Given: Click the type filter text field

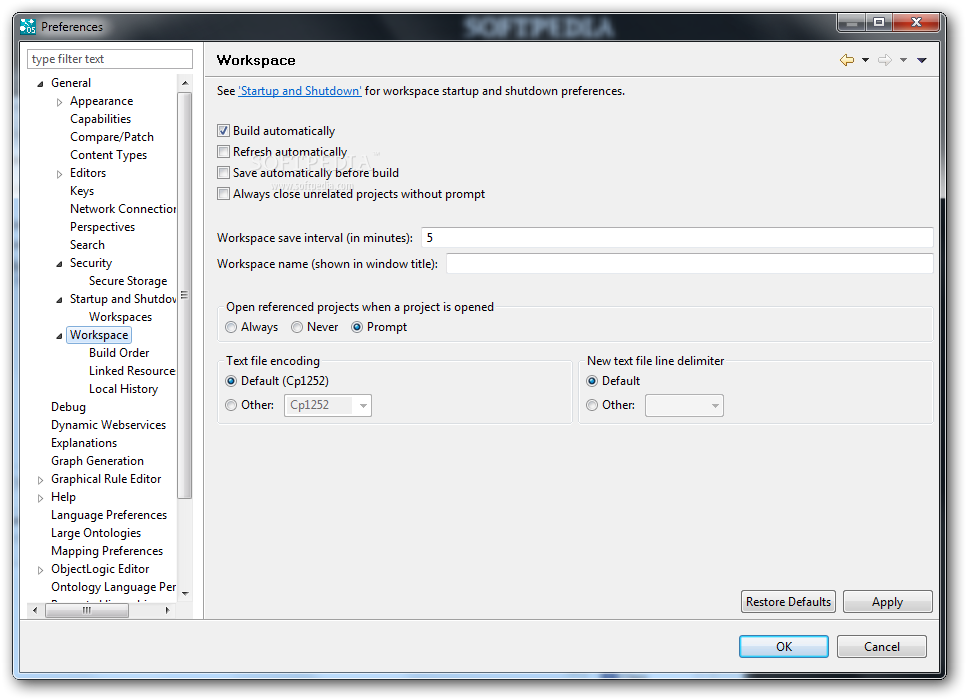Looking at the screenshot, I should pos(110,59).
